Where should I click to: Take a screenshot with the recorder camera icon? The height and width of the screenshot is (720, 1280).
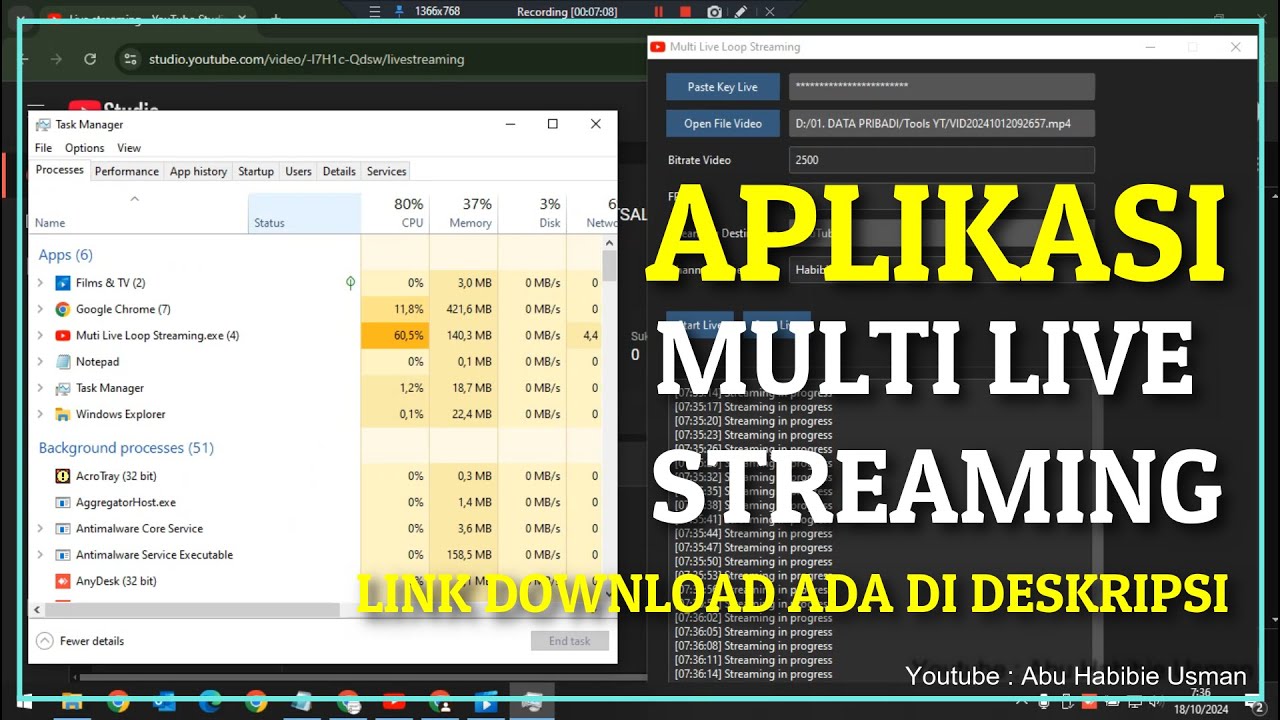(x=714, y=12)
